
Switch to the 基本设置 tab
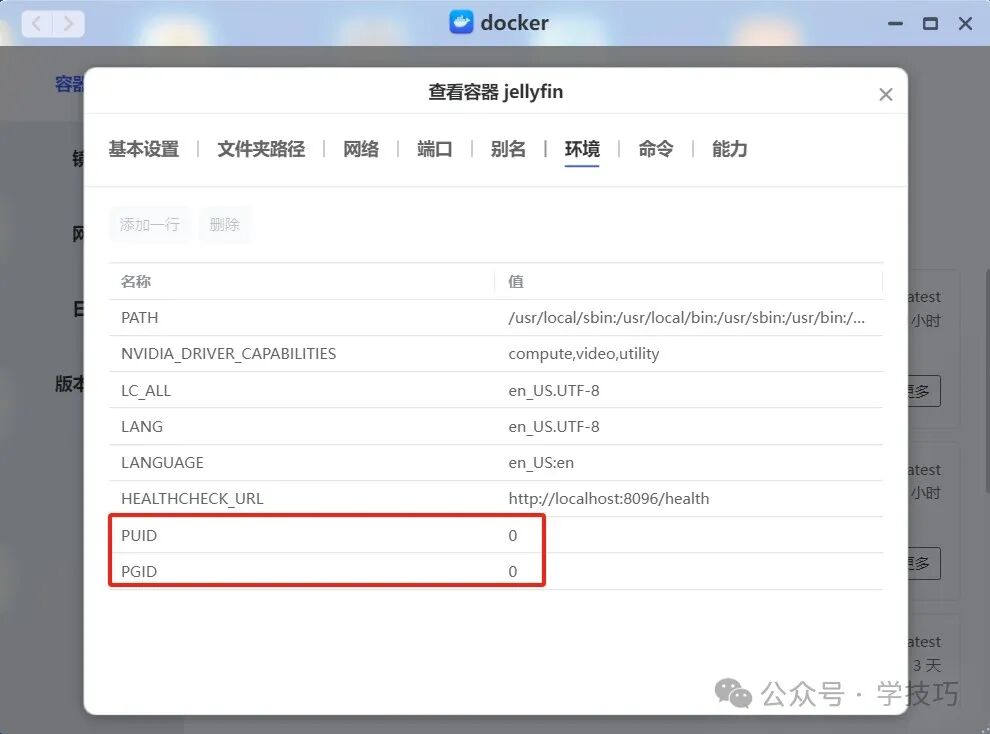145,148
